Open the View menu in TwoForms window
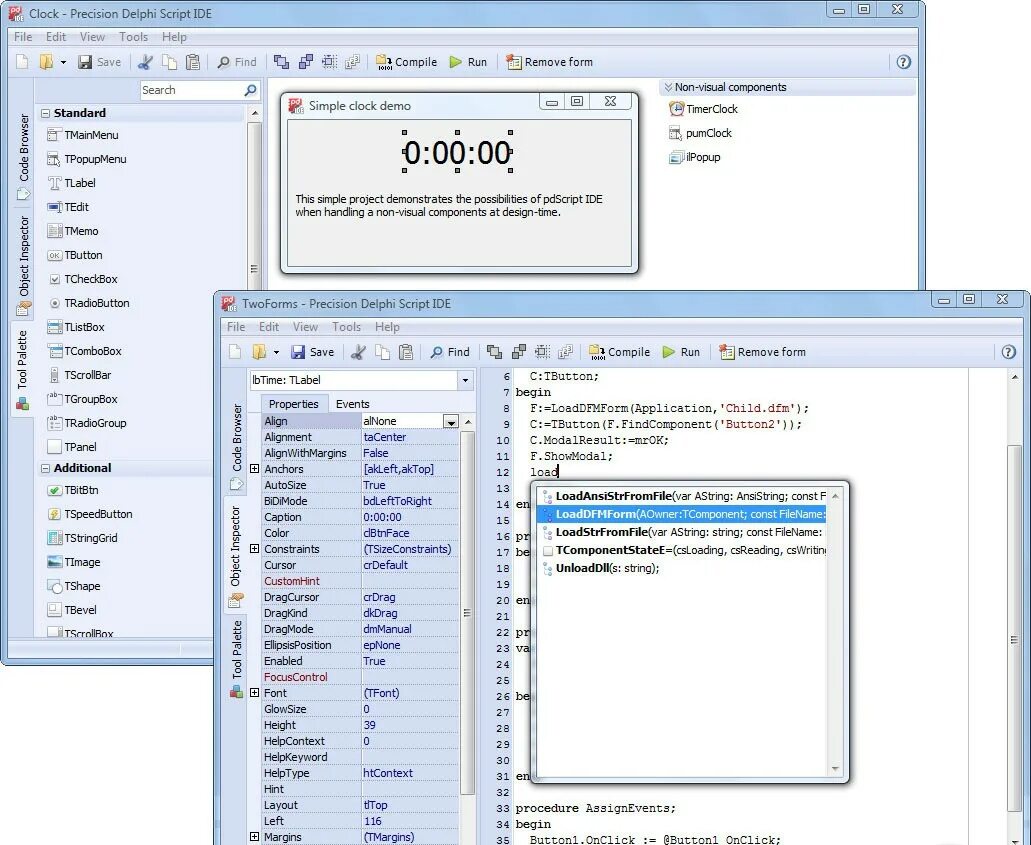 (x=305, y=327)
